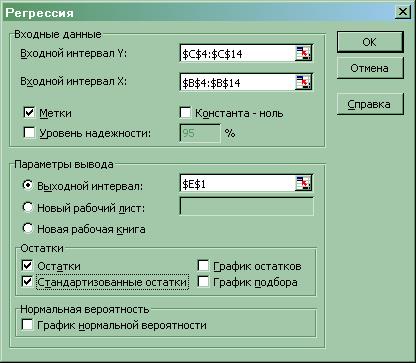
Task: Click the range selector icon for Выходной интервал
Action: (x=303, y=184)
